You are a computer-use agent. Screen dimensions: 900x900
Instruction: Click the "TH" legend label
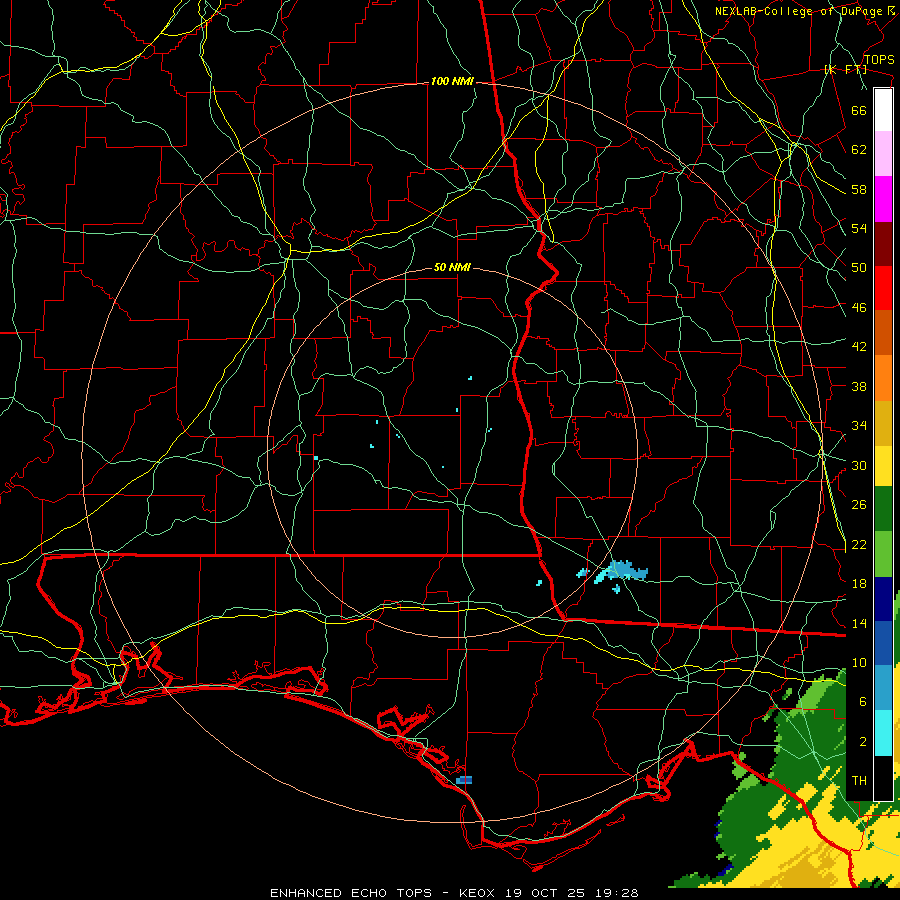(859, 781)
